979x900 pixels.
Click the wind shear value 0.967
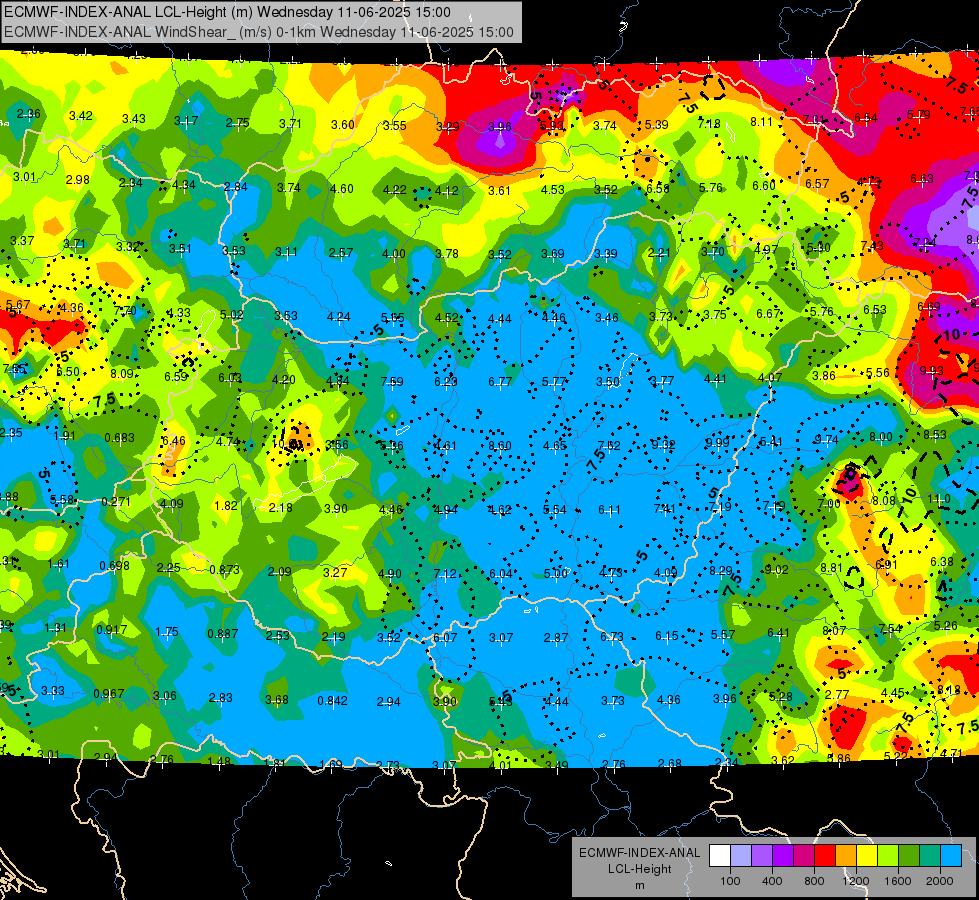[x=109, y=694]
